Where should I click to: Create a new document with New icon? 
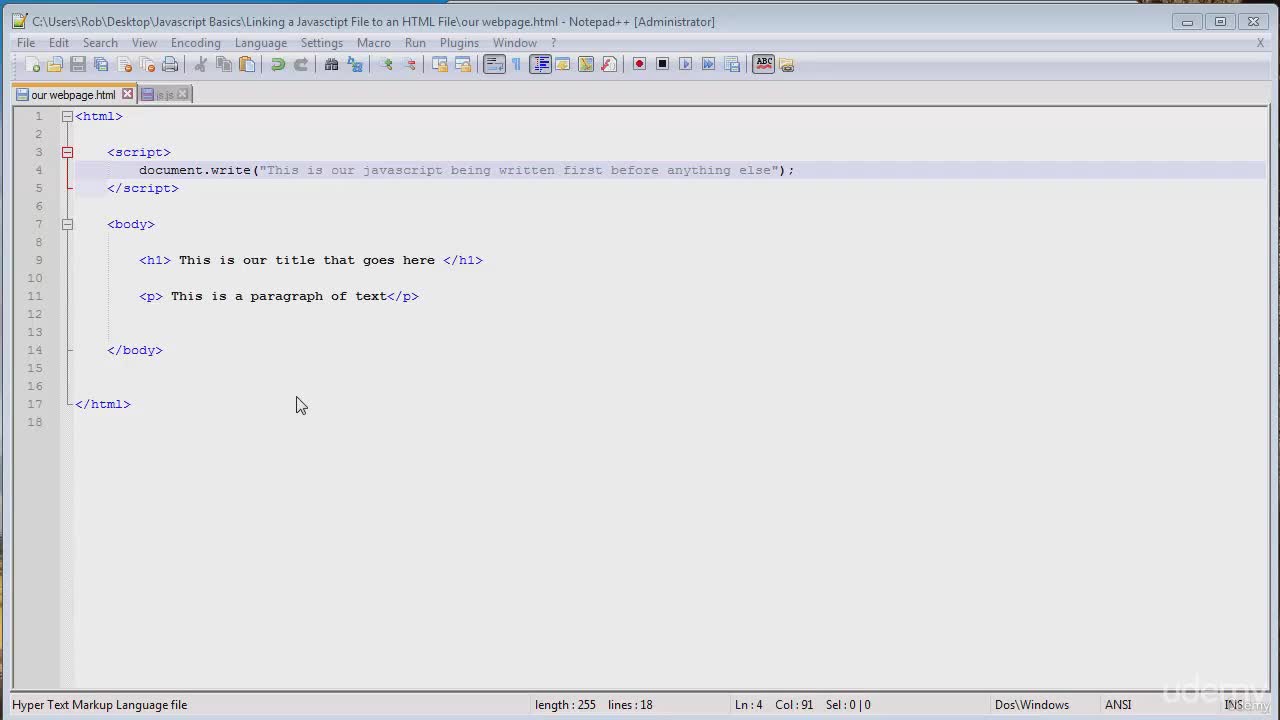pos(32,64)
